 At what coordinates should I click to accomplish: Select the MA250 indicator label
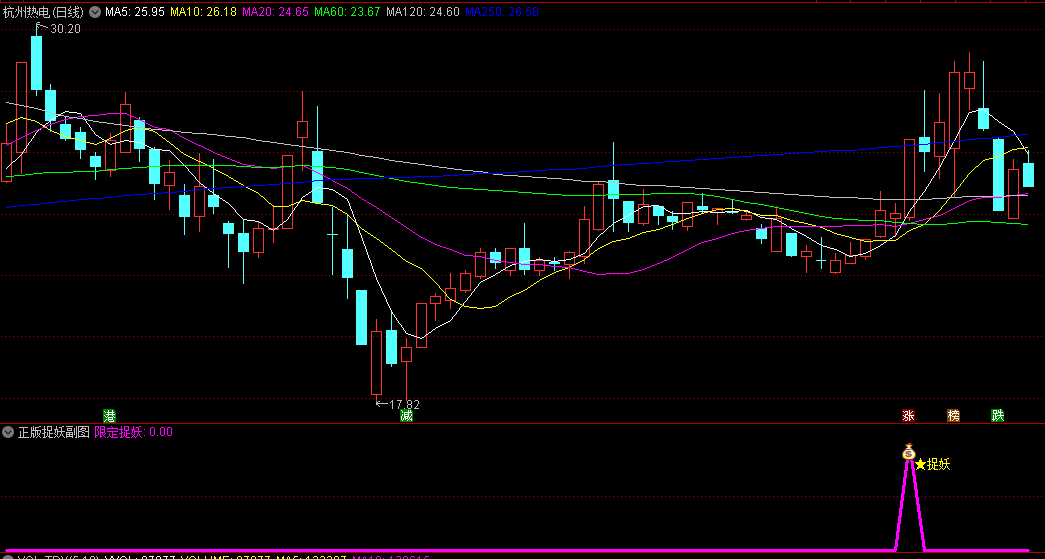501,11
